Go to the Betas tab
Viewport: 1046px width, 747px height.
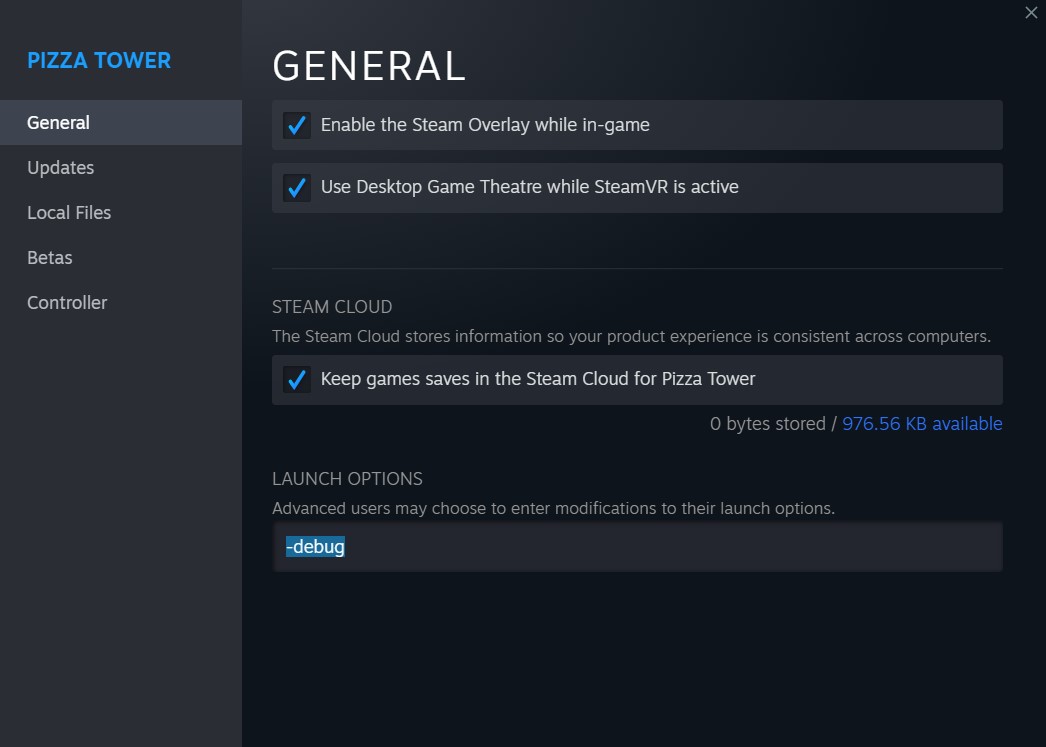click(50, 258)
